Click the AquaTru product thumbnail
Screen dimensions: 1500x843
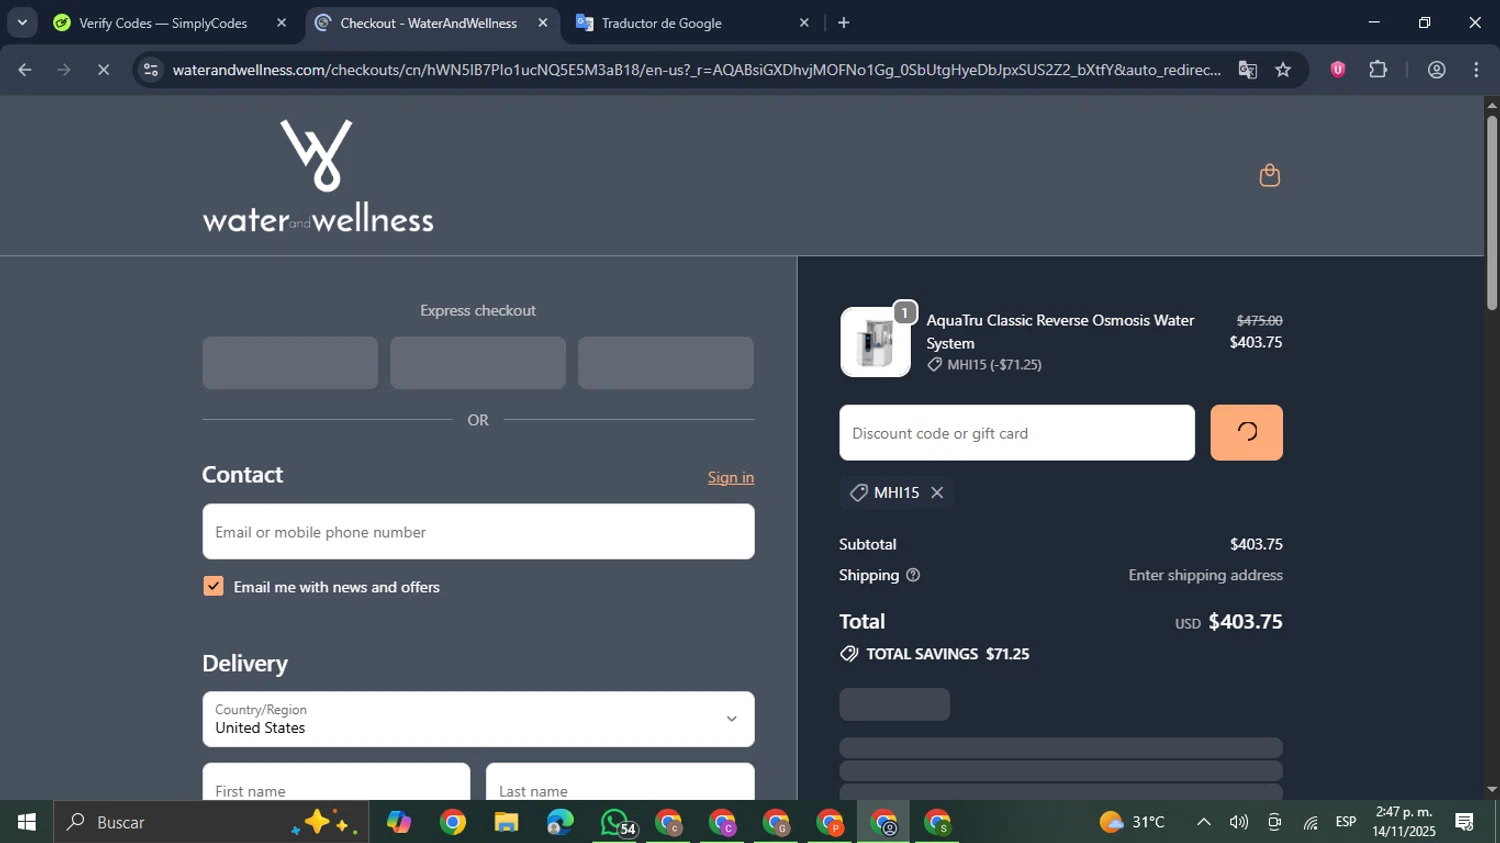click(x=875, y=342)
